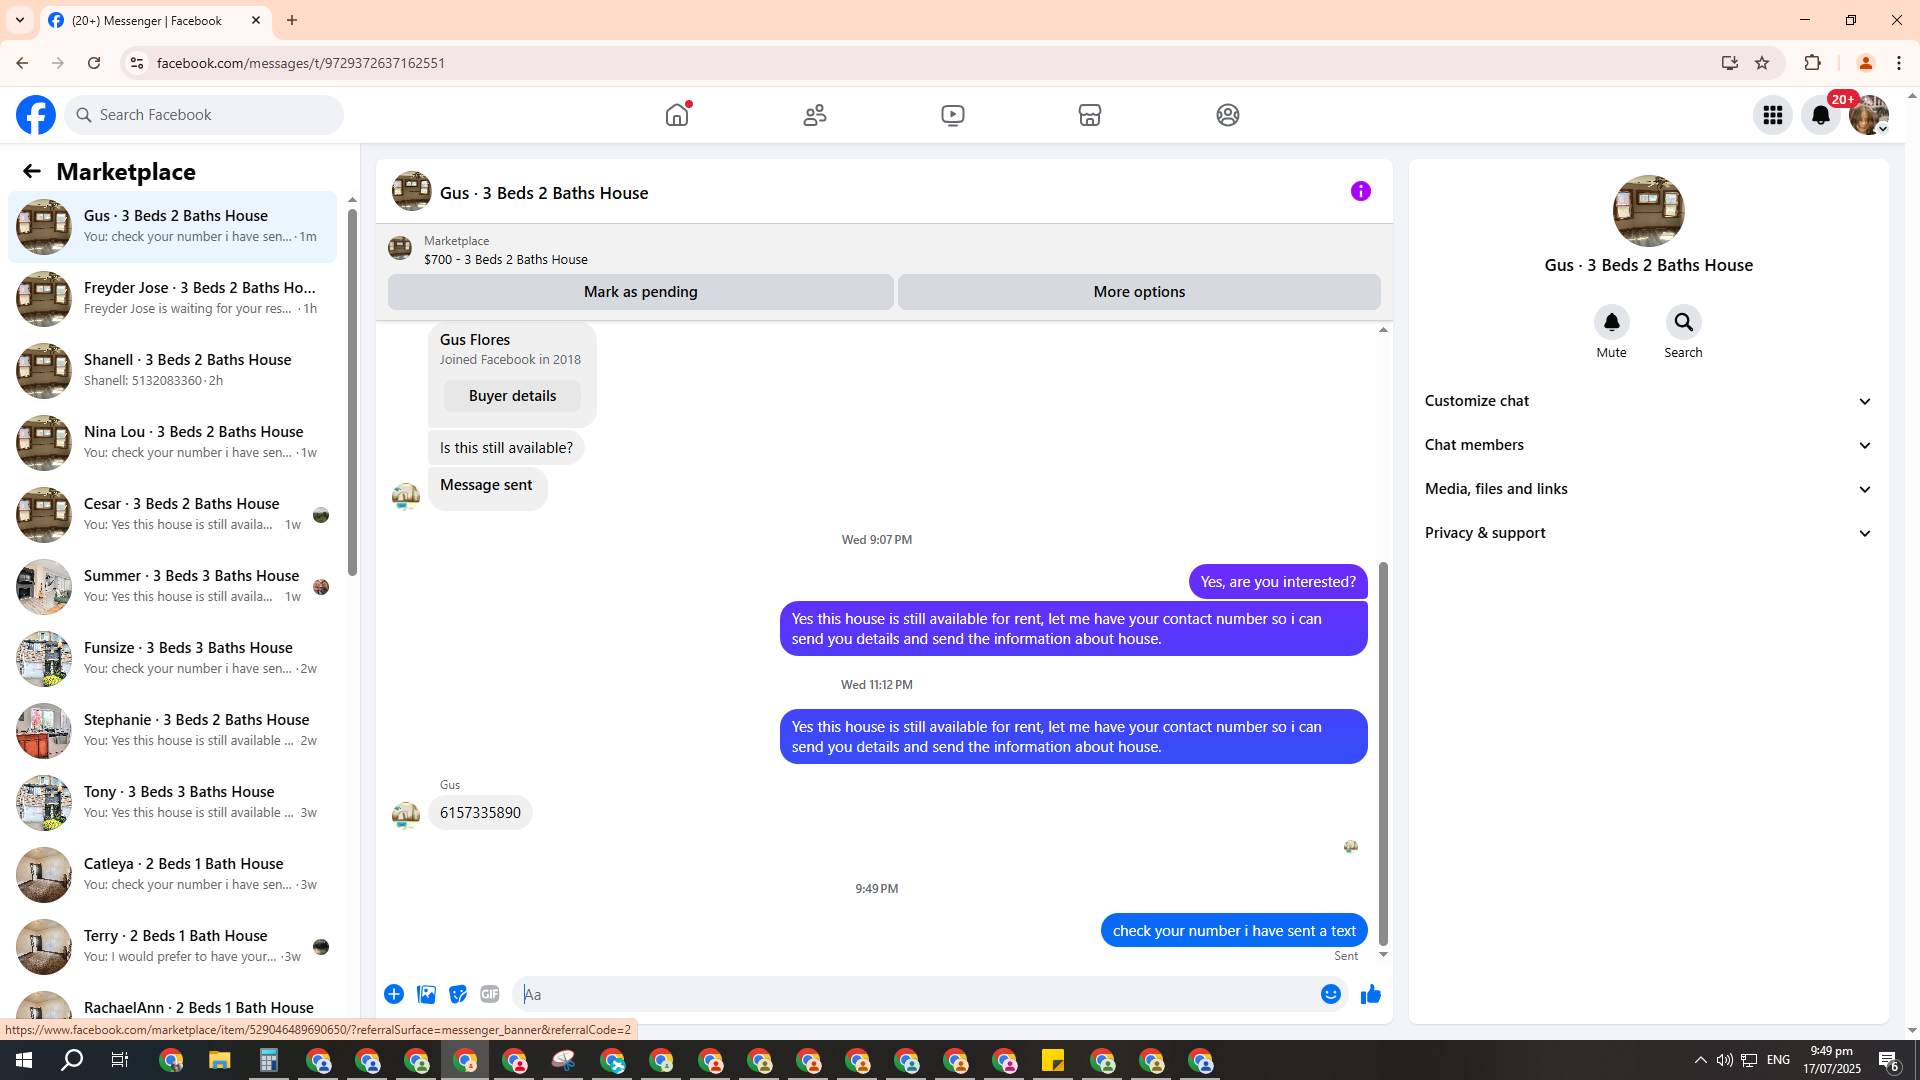Open Funsize 3 Beds 3 Baths conversation
Viewport: 1920px width, 1080px height.
pyautogui.click(x=172, y=658)
